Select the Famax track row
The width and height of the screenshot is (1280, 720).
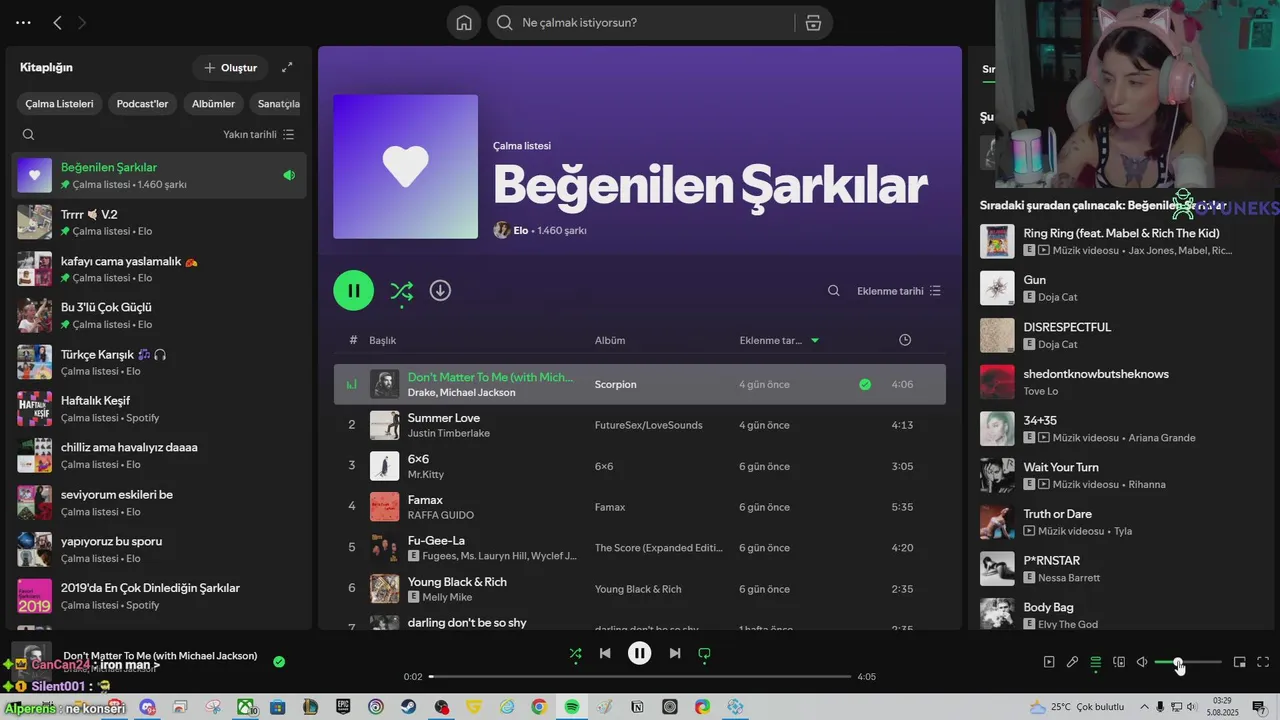640,507
